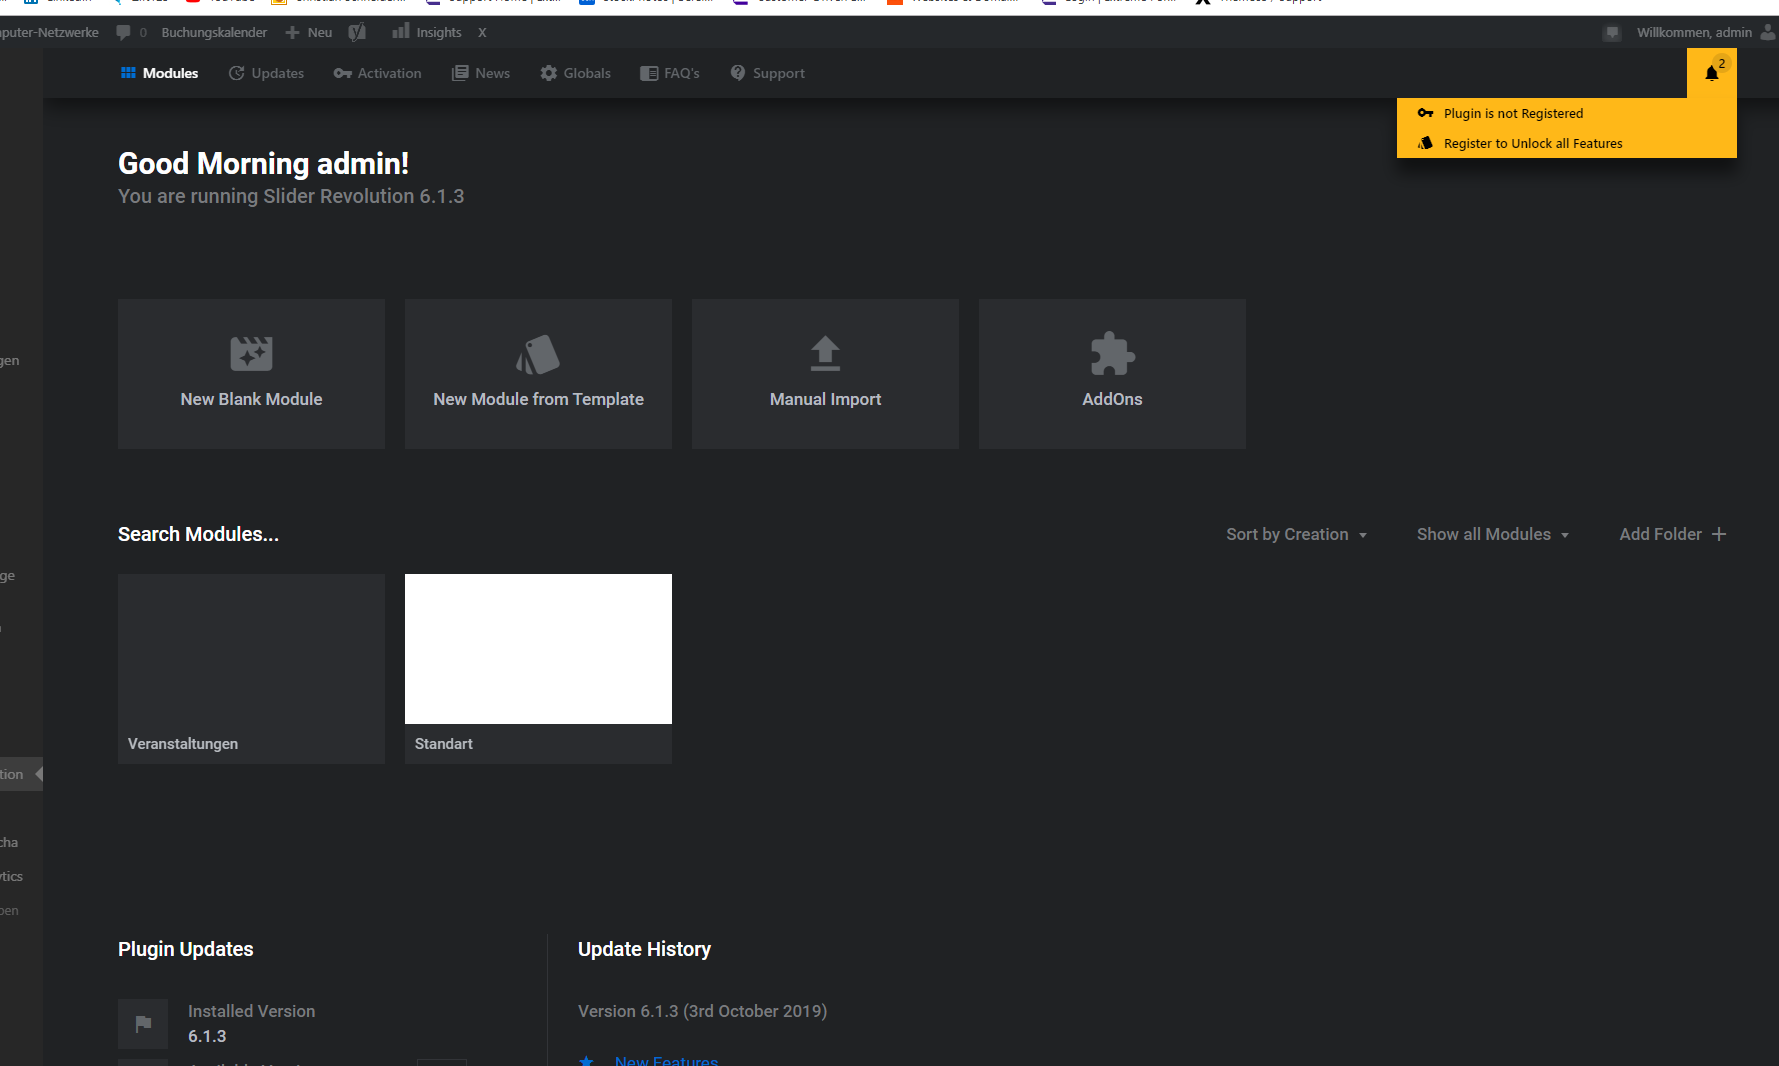The image size is (1779, 1066).
Task: Add Folder using the plus button
Action: click(1673, 534)
